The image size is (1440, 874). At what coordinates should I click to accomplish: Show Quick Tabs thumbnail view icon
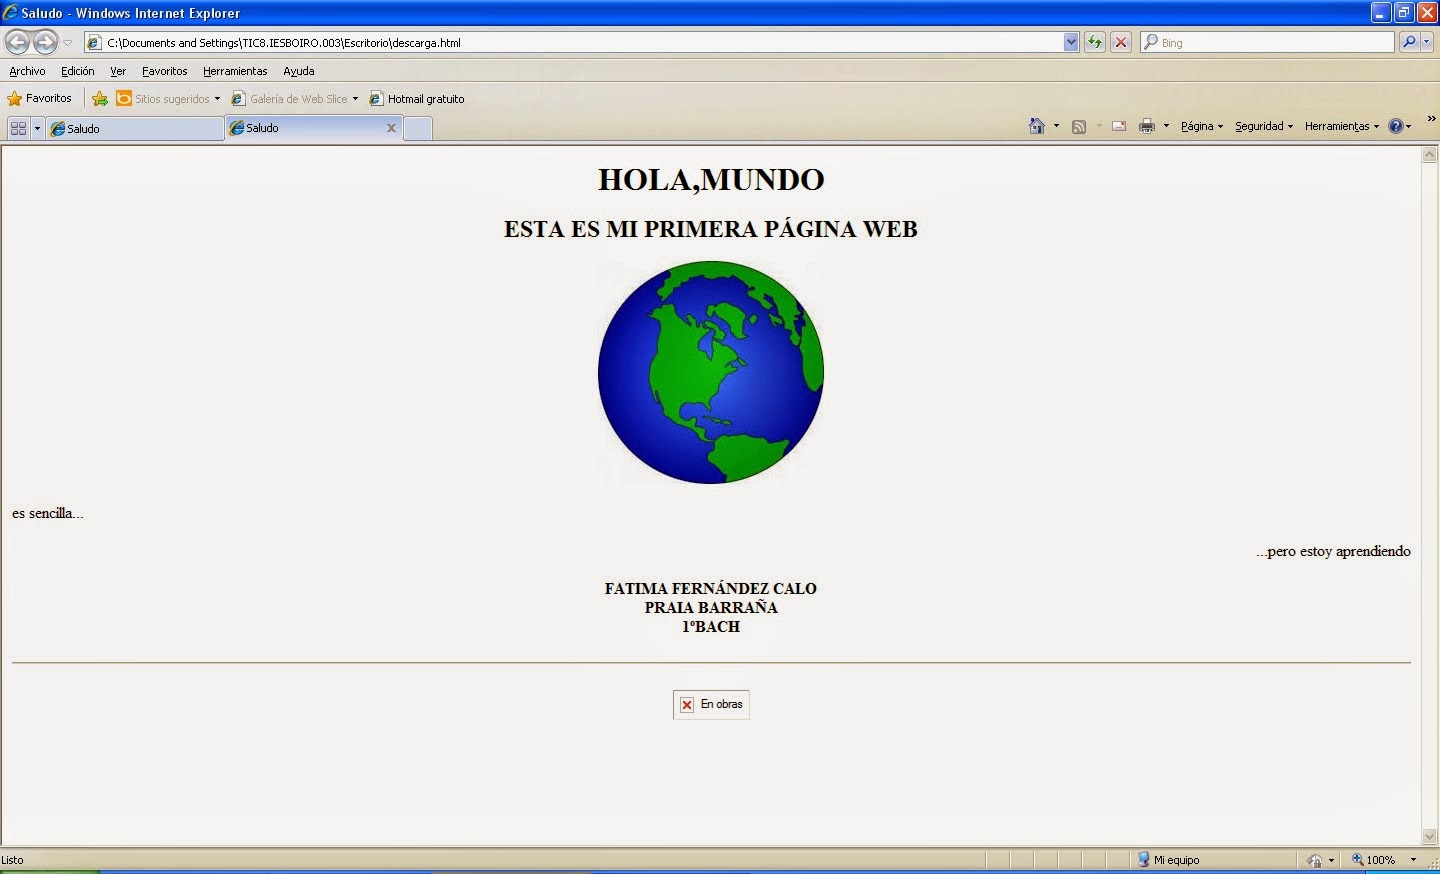pyautogui.click(x=18, y=128)
